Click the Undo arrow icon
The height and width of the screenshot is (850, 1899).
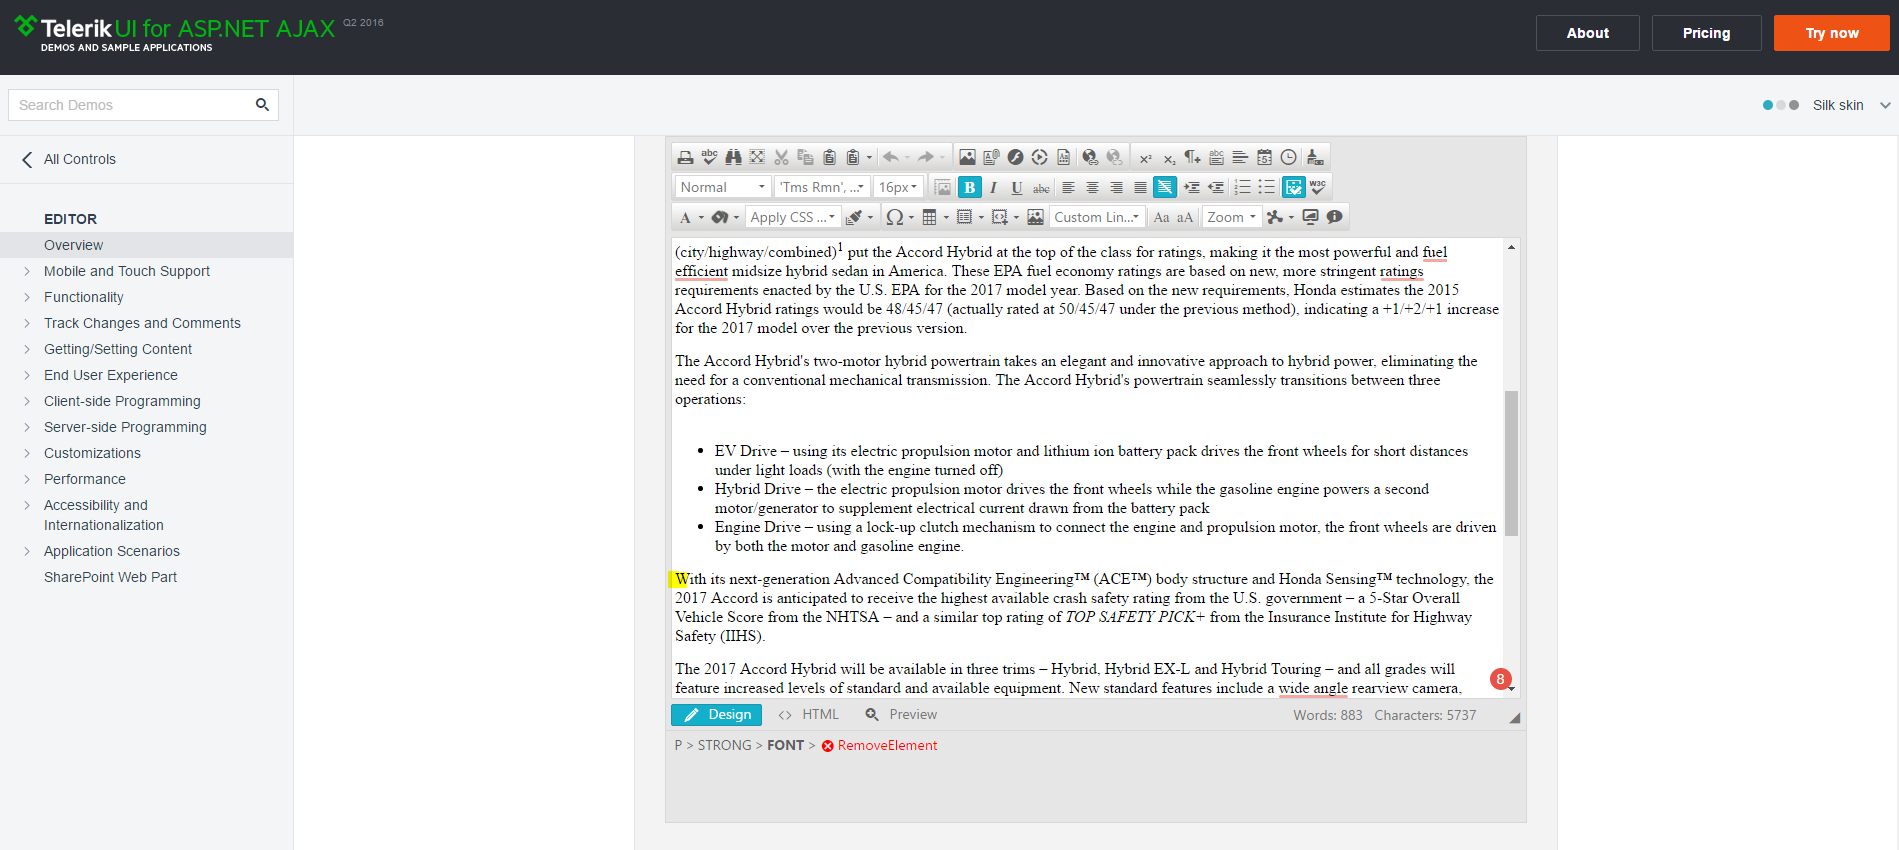point(890,157)
